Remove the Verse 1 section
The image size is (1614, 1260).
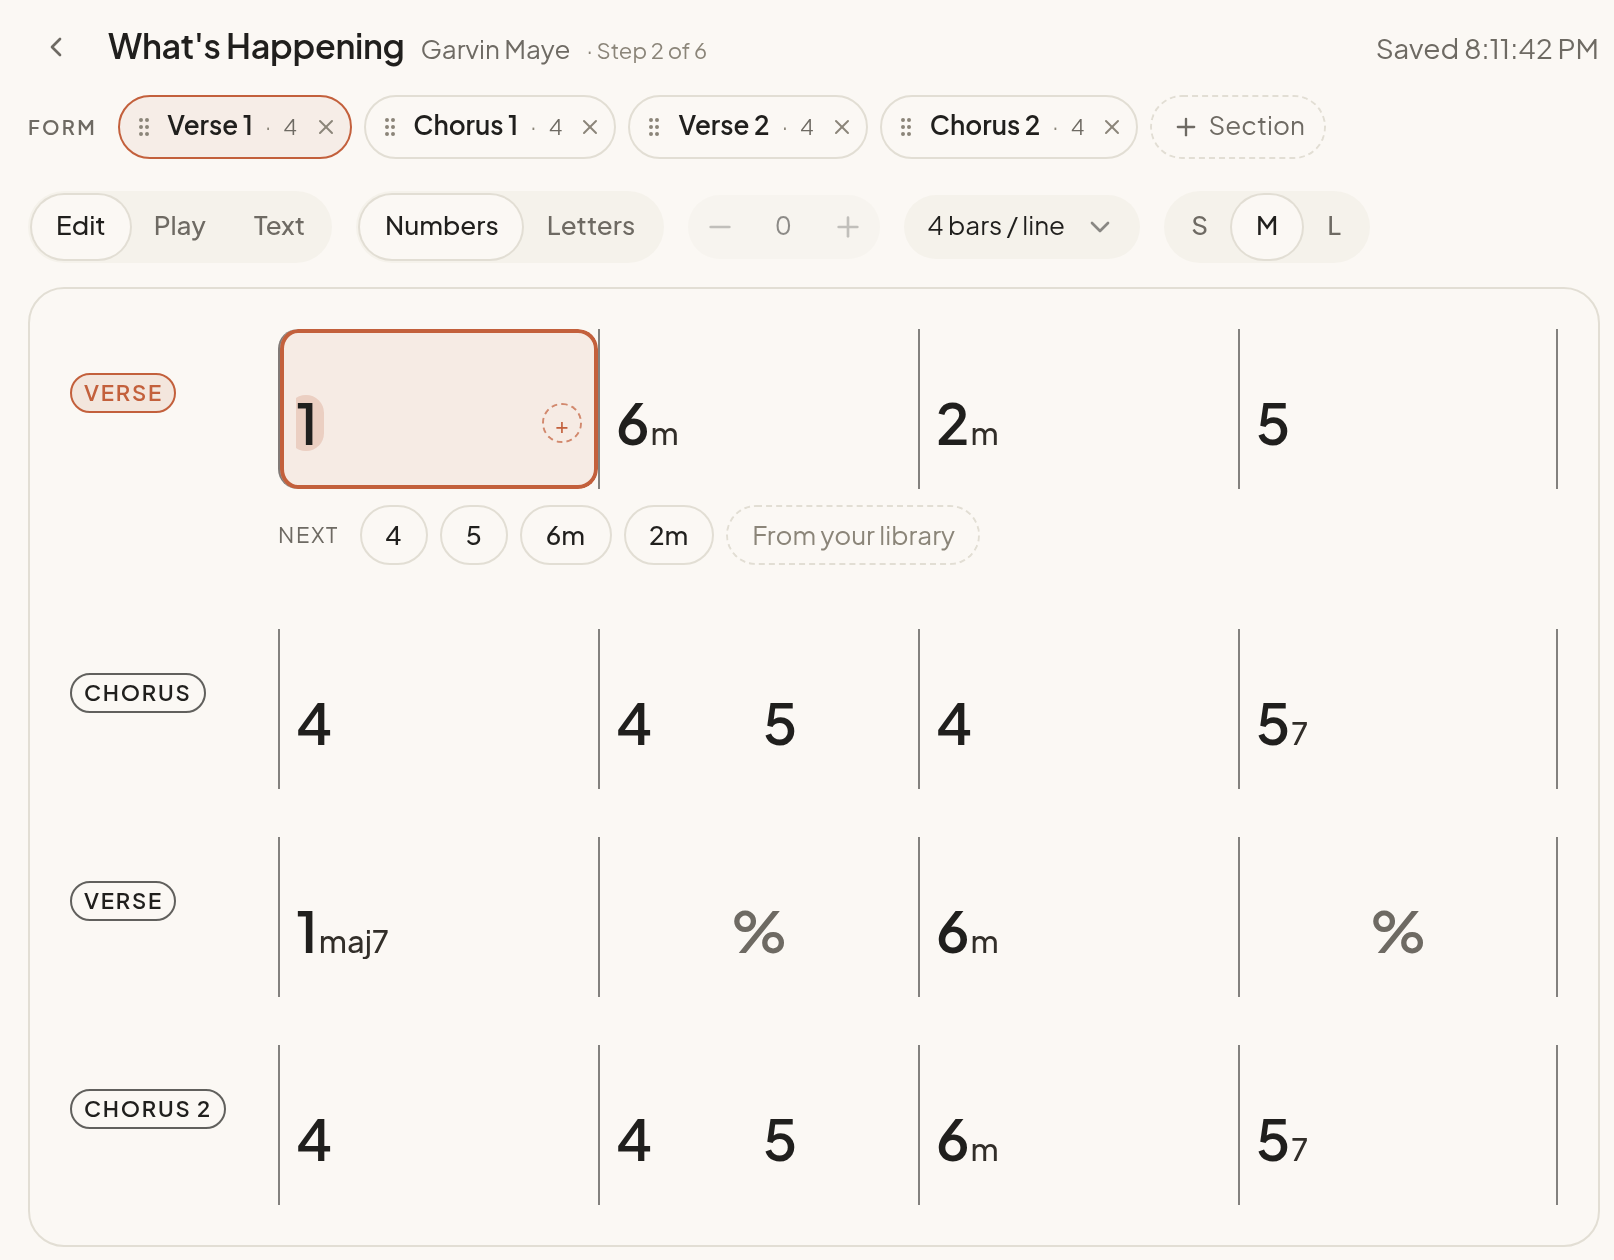[x=326, y=127]
